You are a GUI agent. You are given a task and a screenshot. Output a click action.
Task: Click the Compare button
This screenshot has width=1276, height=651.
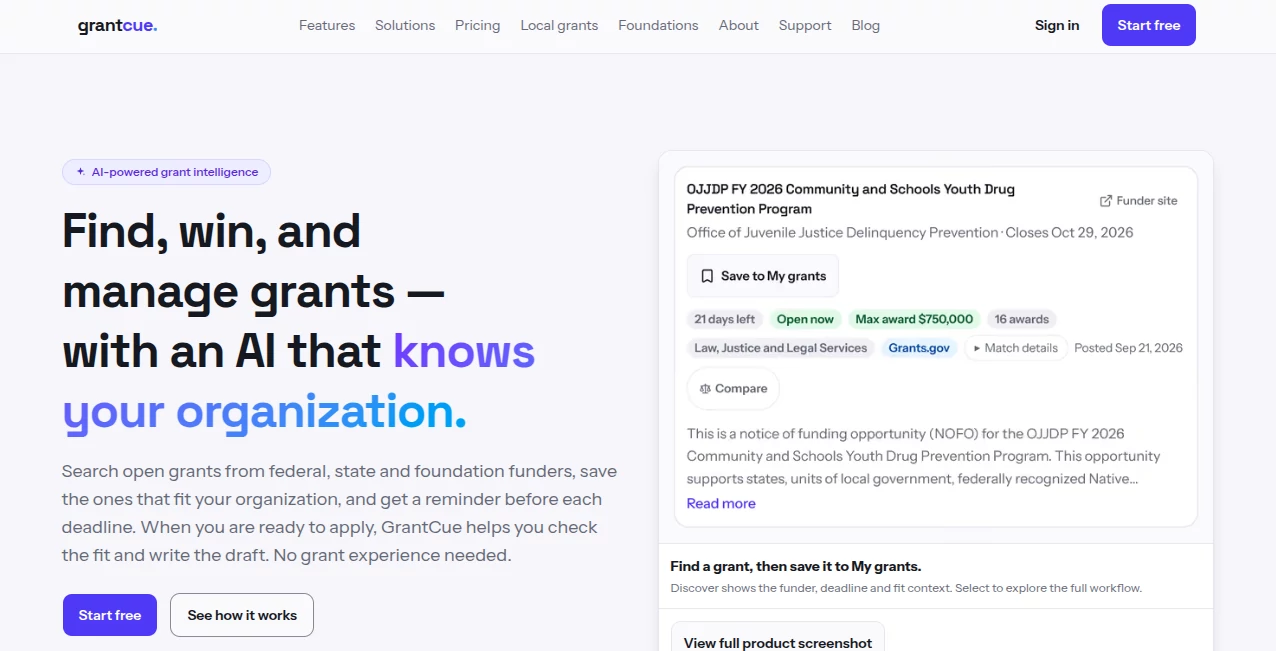coord(733,389)
